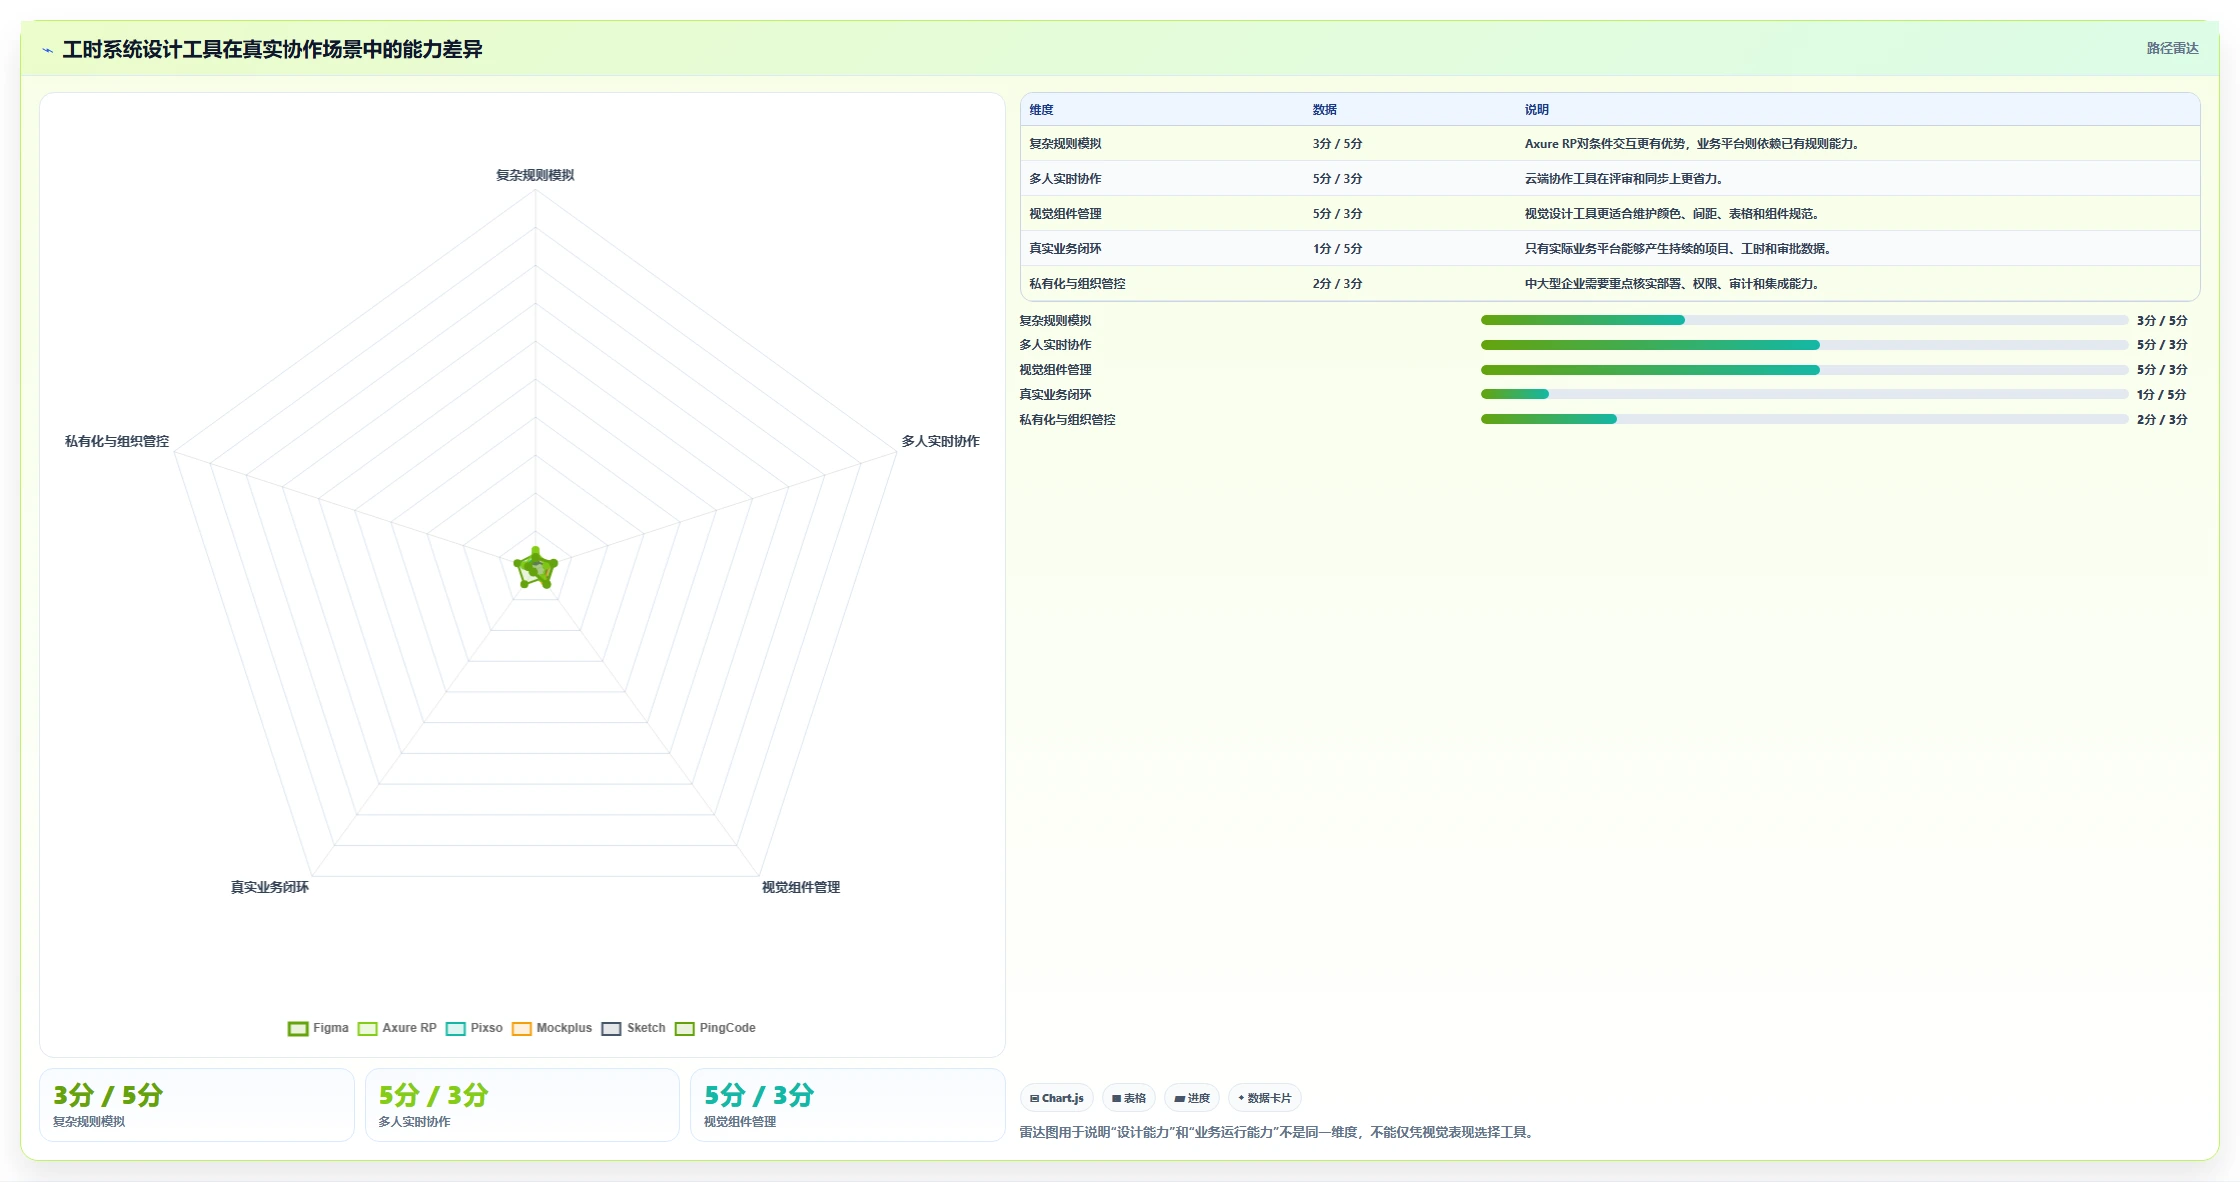Click the green data polygon at the radar center

[536, 569]
